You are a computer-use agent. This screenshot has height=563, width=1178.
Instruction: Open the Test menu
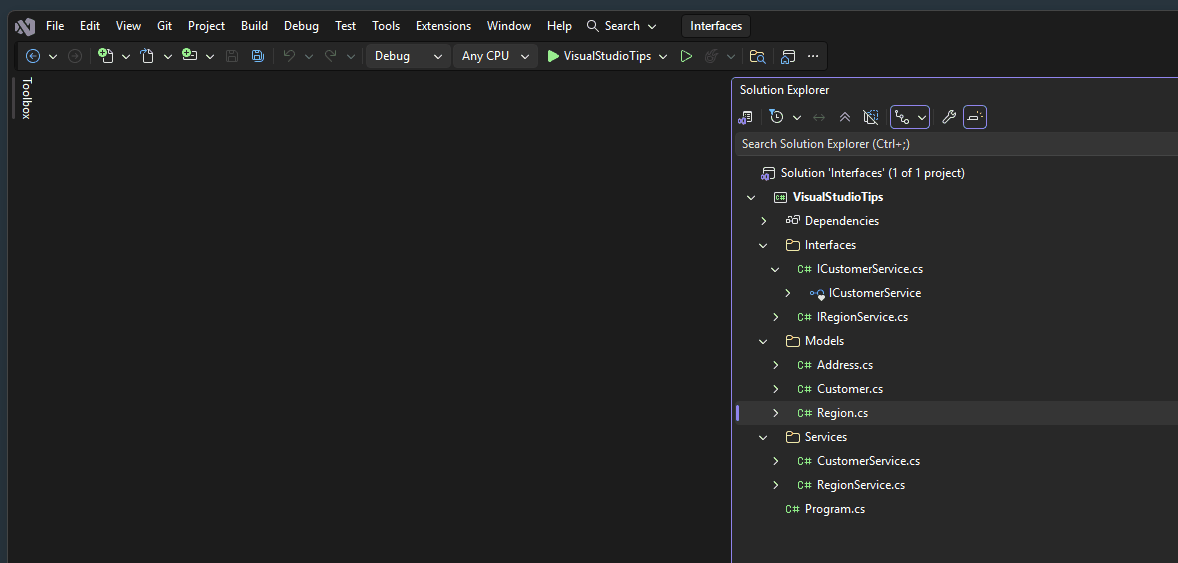click(346, 26)
